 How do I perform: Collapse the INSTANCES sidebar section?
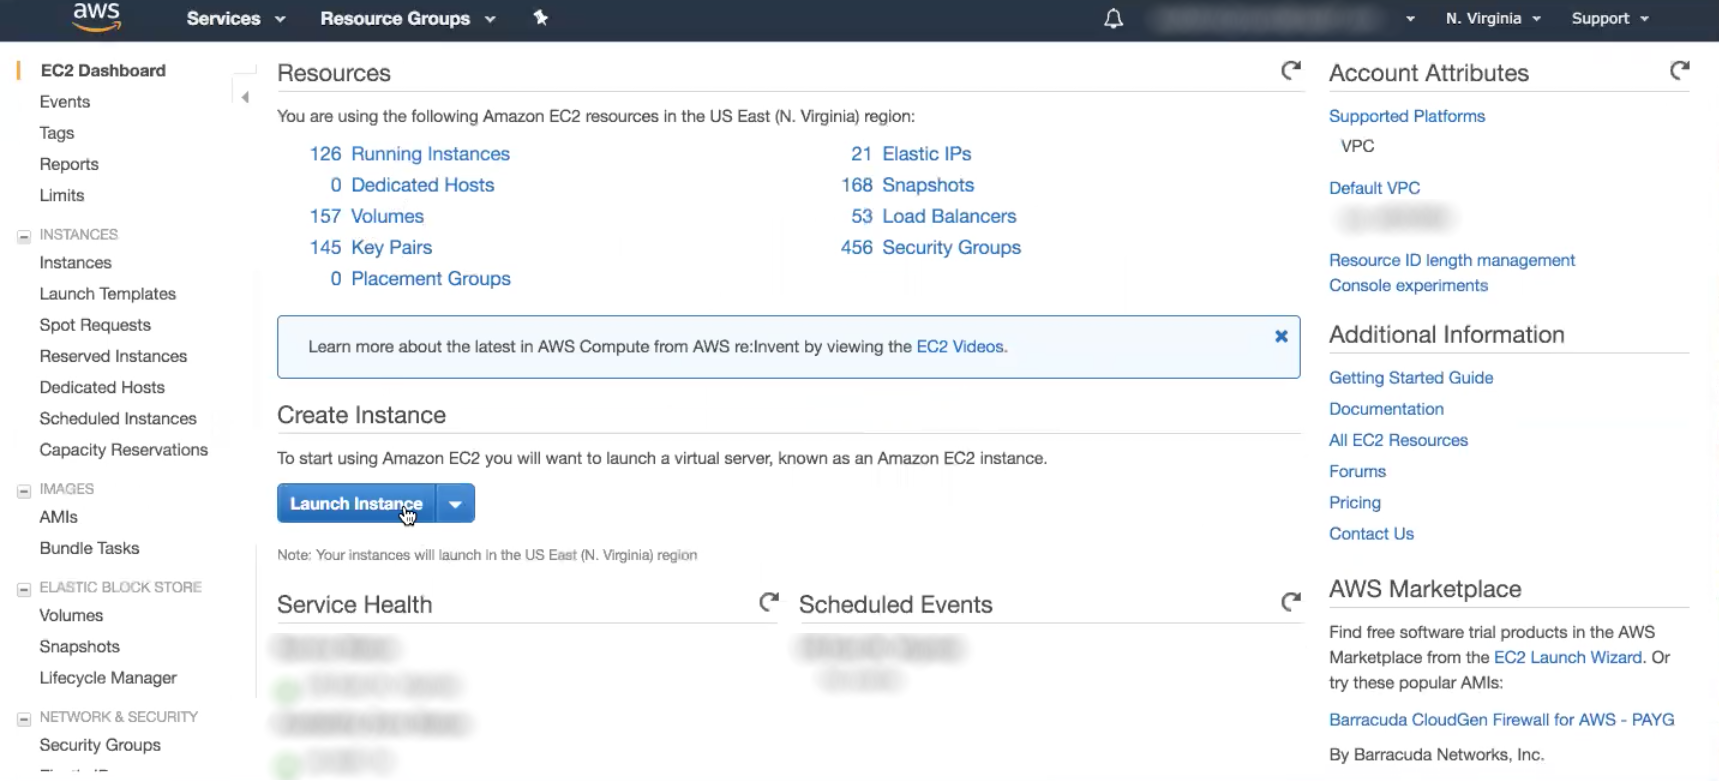[x=24, y=237]
